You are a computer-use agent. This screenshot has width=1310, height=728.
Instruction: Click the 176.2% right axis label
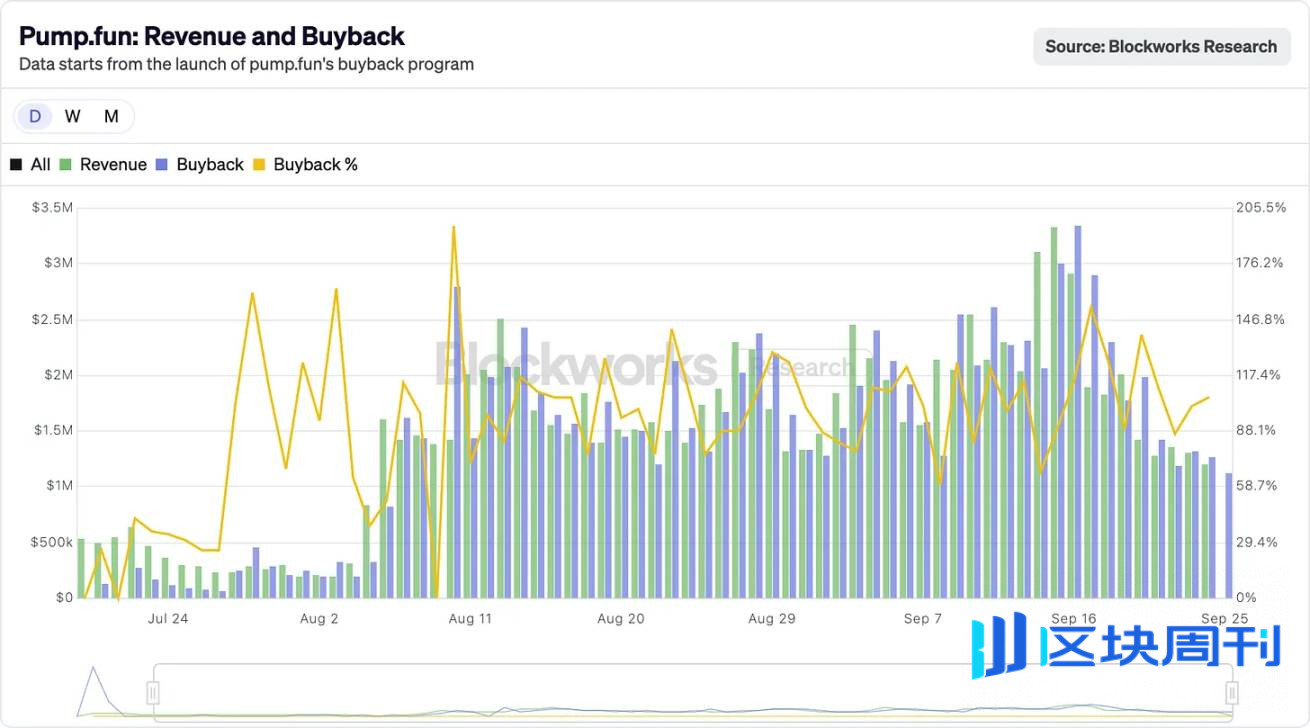[x=1260, y=263]
